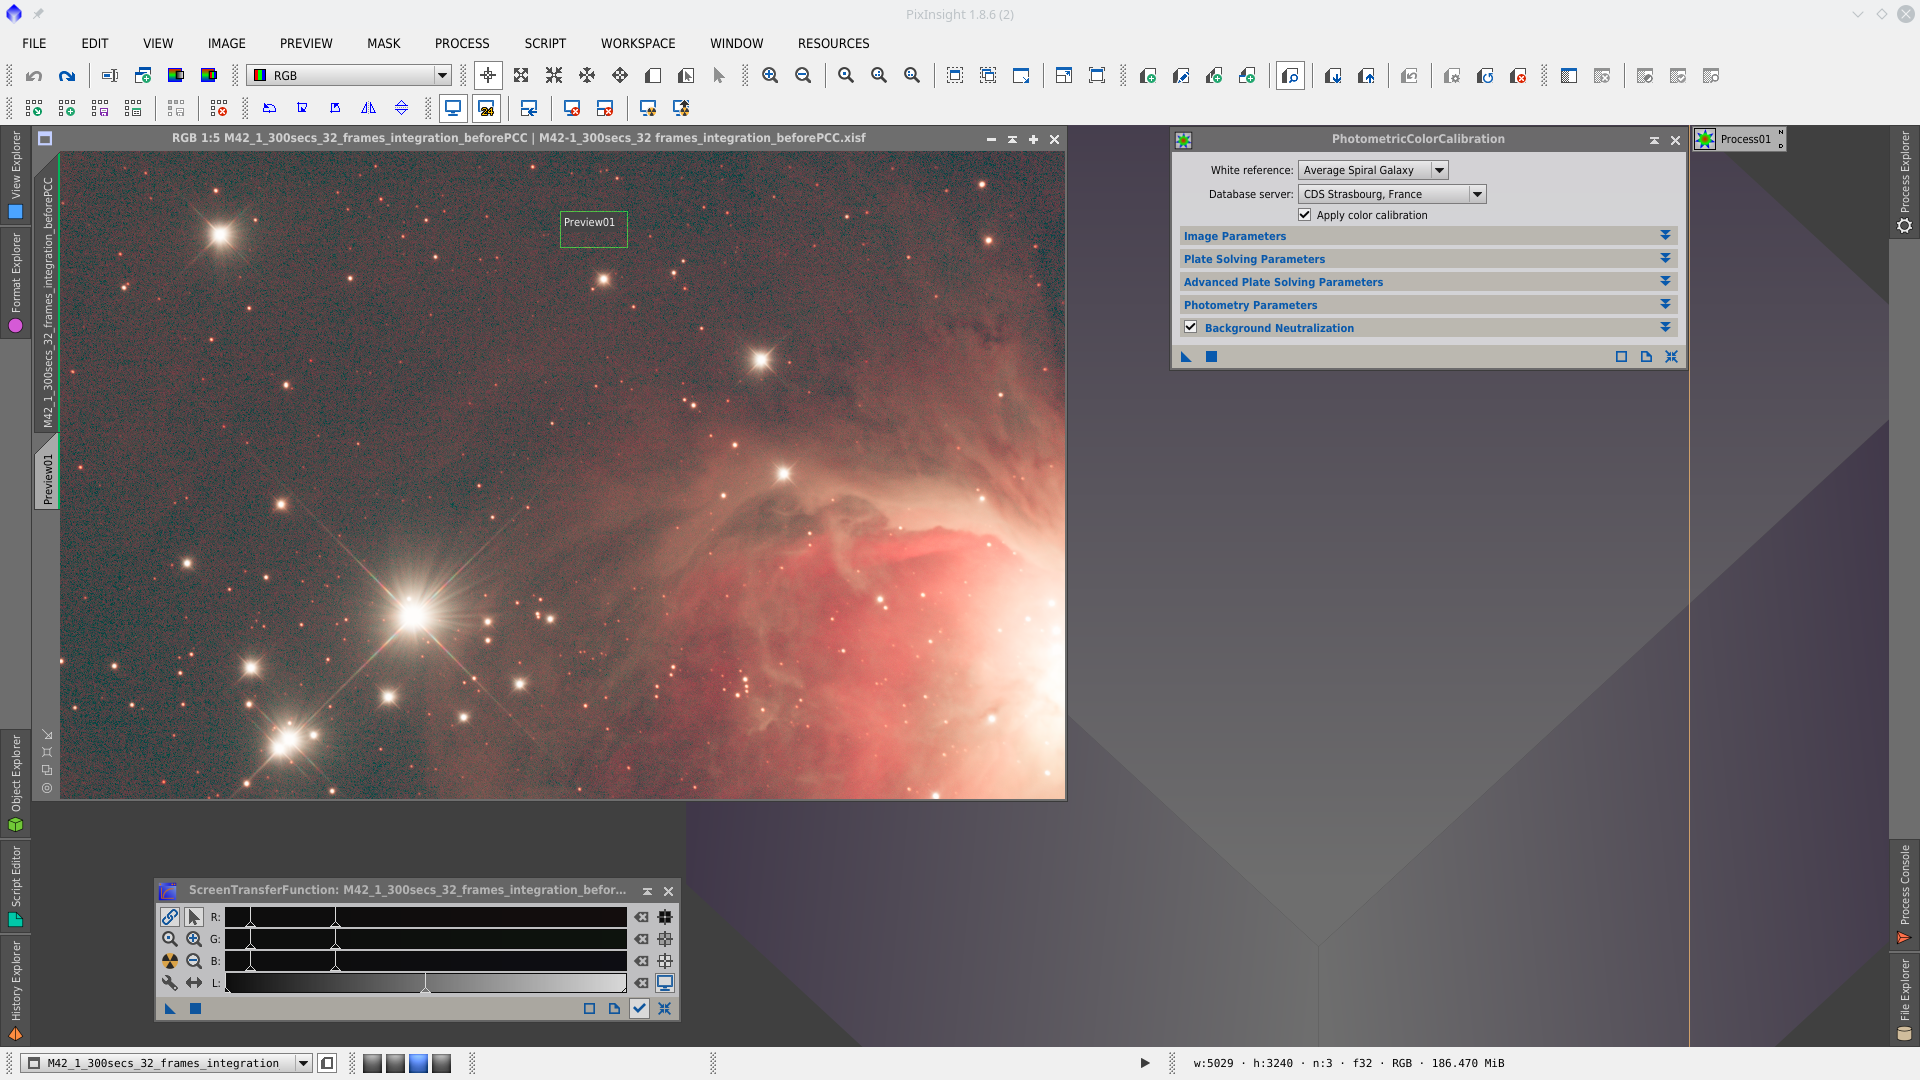Open the Process Console side panel

point(1904,892)
